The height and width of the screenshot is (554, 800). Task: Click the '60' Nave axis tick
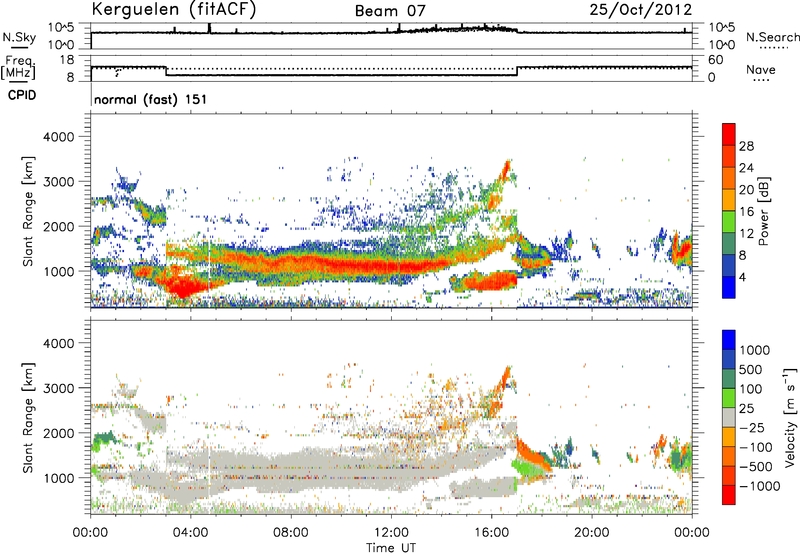click(x=715, y=60)
